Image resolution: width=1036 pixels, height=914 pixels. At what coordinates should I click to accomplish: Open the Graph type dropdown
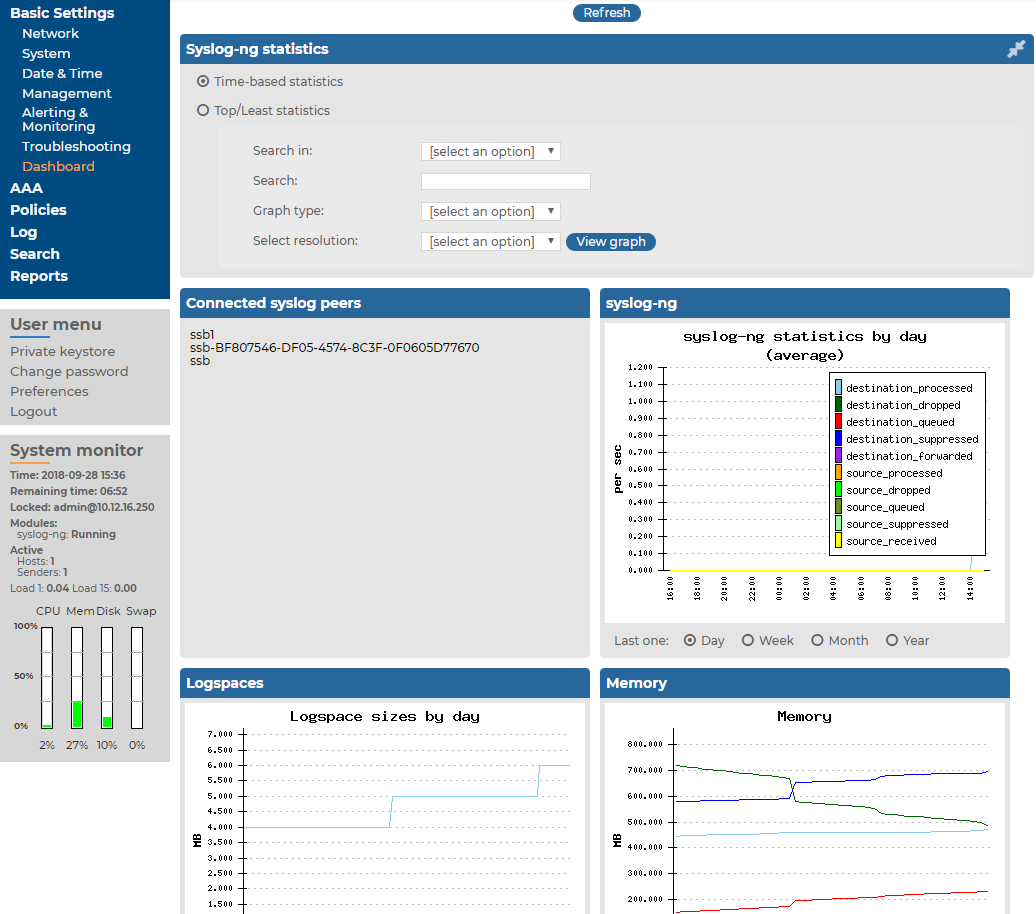[x=491, y=211]
